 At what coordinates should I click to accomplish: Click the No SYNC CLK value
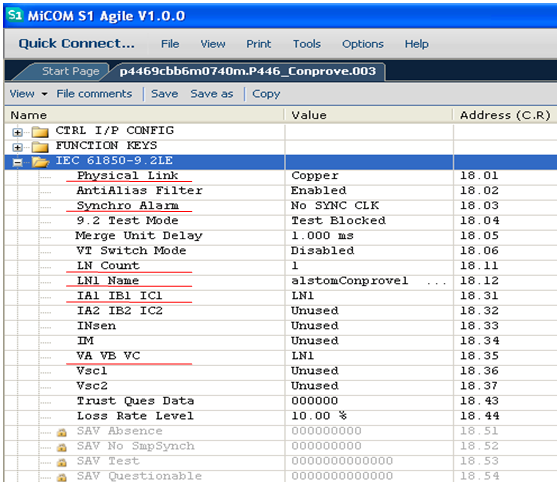[x=335, y=205]
